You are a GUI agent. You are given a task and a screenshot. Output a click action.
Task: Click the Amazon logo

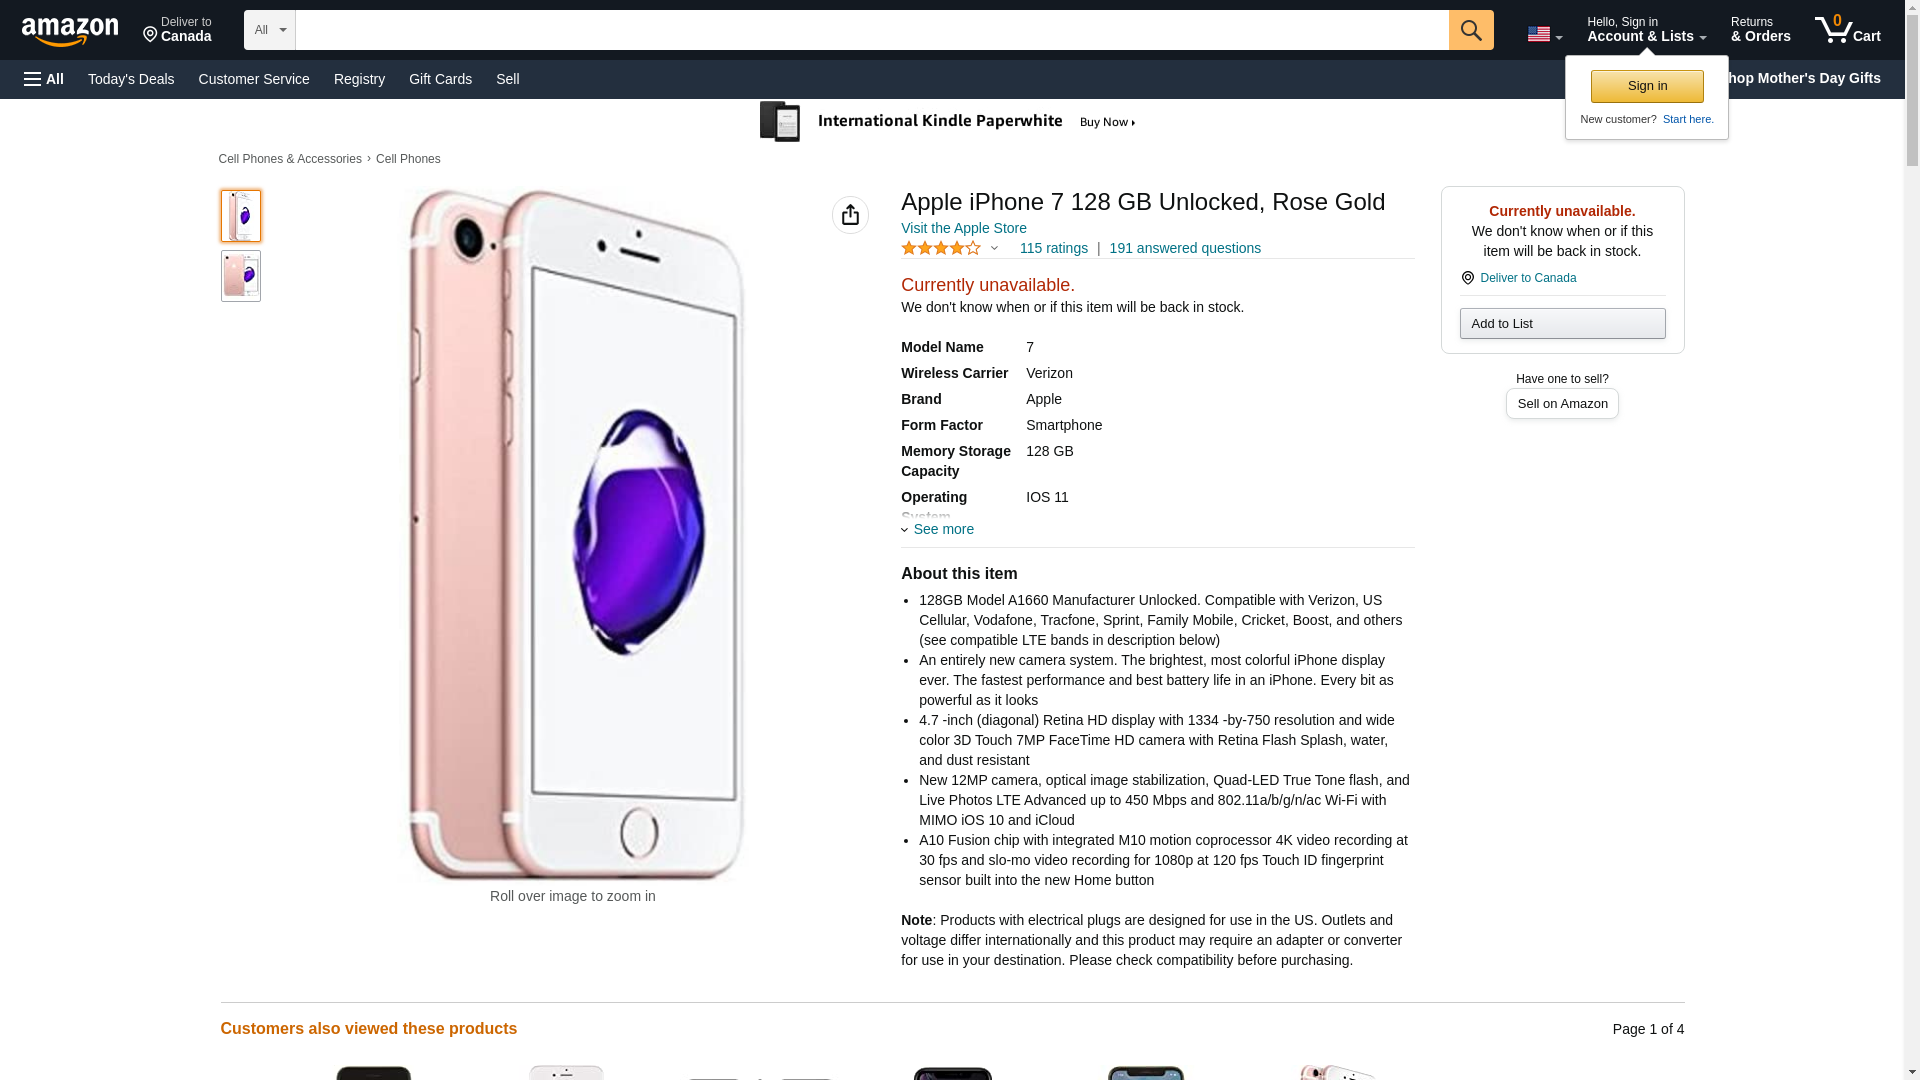(x=70, y=31)
